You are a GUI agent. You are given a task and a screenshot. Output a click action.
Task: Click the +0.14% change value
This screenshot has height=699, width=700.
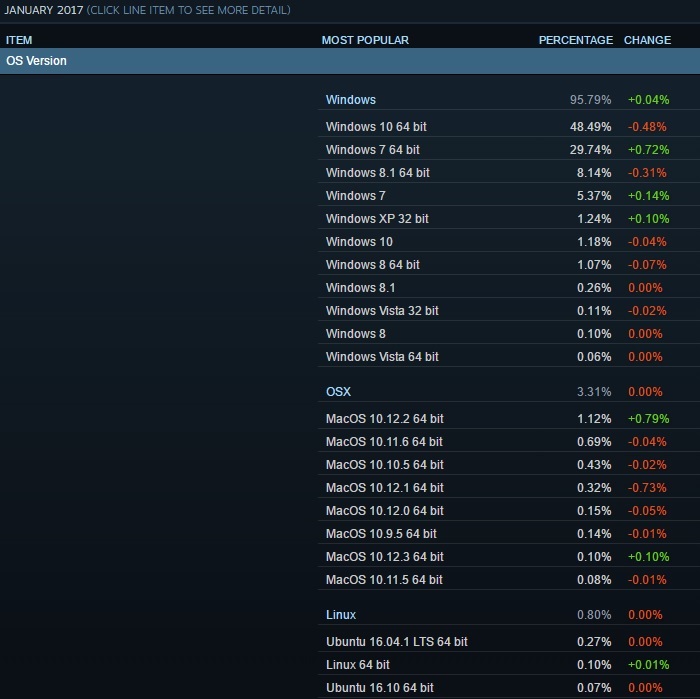click(x=649, y=196)
